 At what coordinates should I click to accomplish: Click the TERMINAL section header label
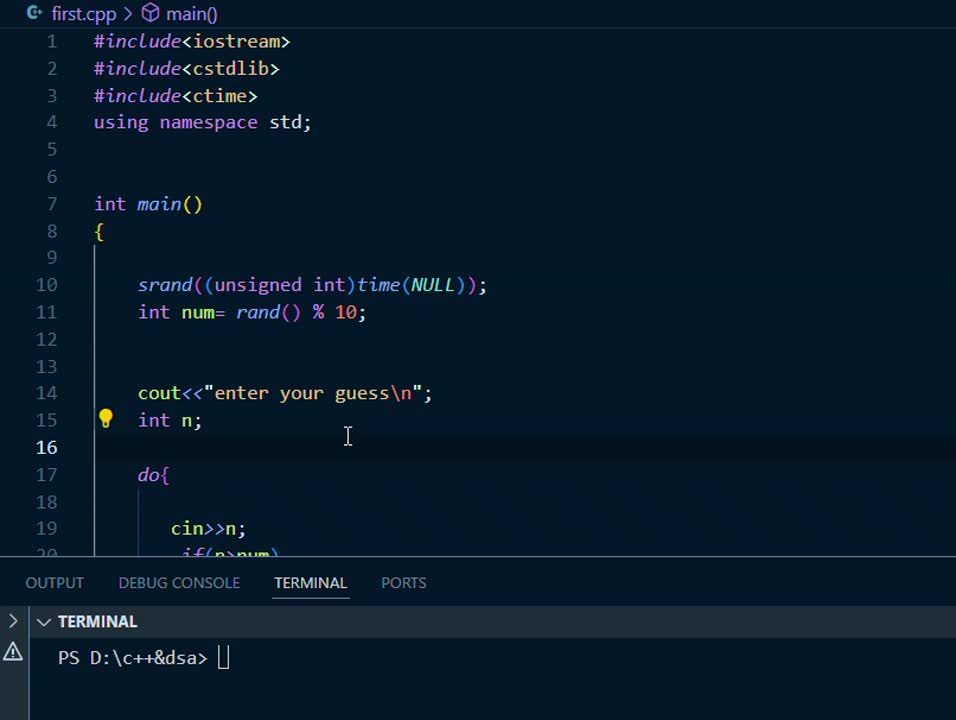[98, 622]
